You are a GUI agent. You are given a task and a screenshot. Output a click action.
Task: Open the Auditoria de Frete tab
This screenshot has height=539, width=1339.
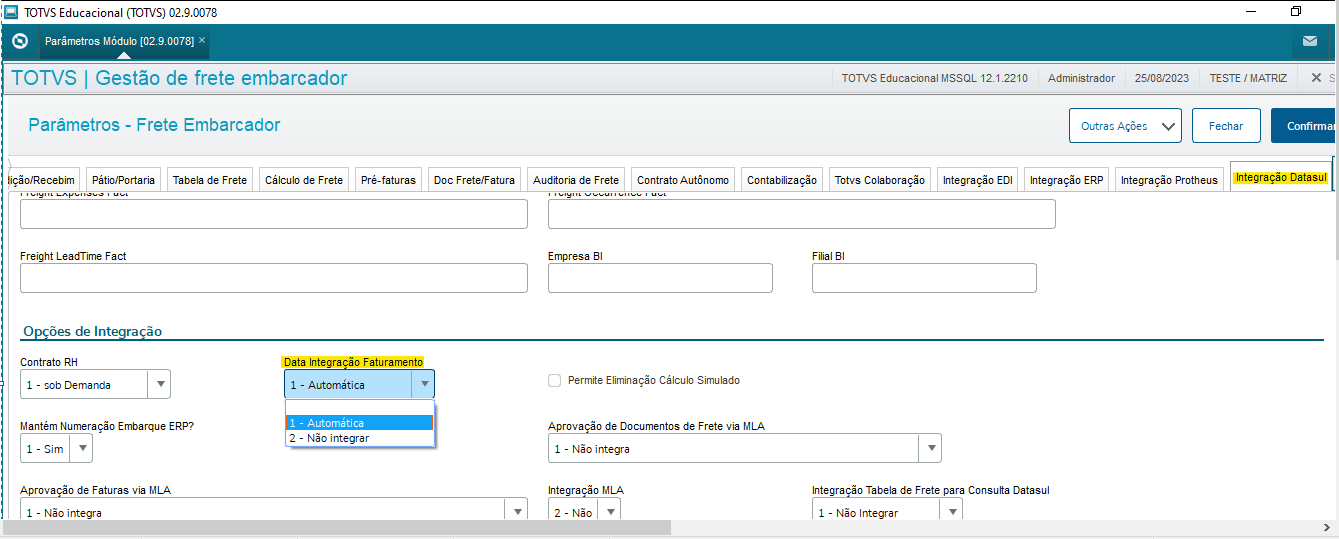(x=576, y=180)
